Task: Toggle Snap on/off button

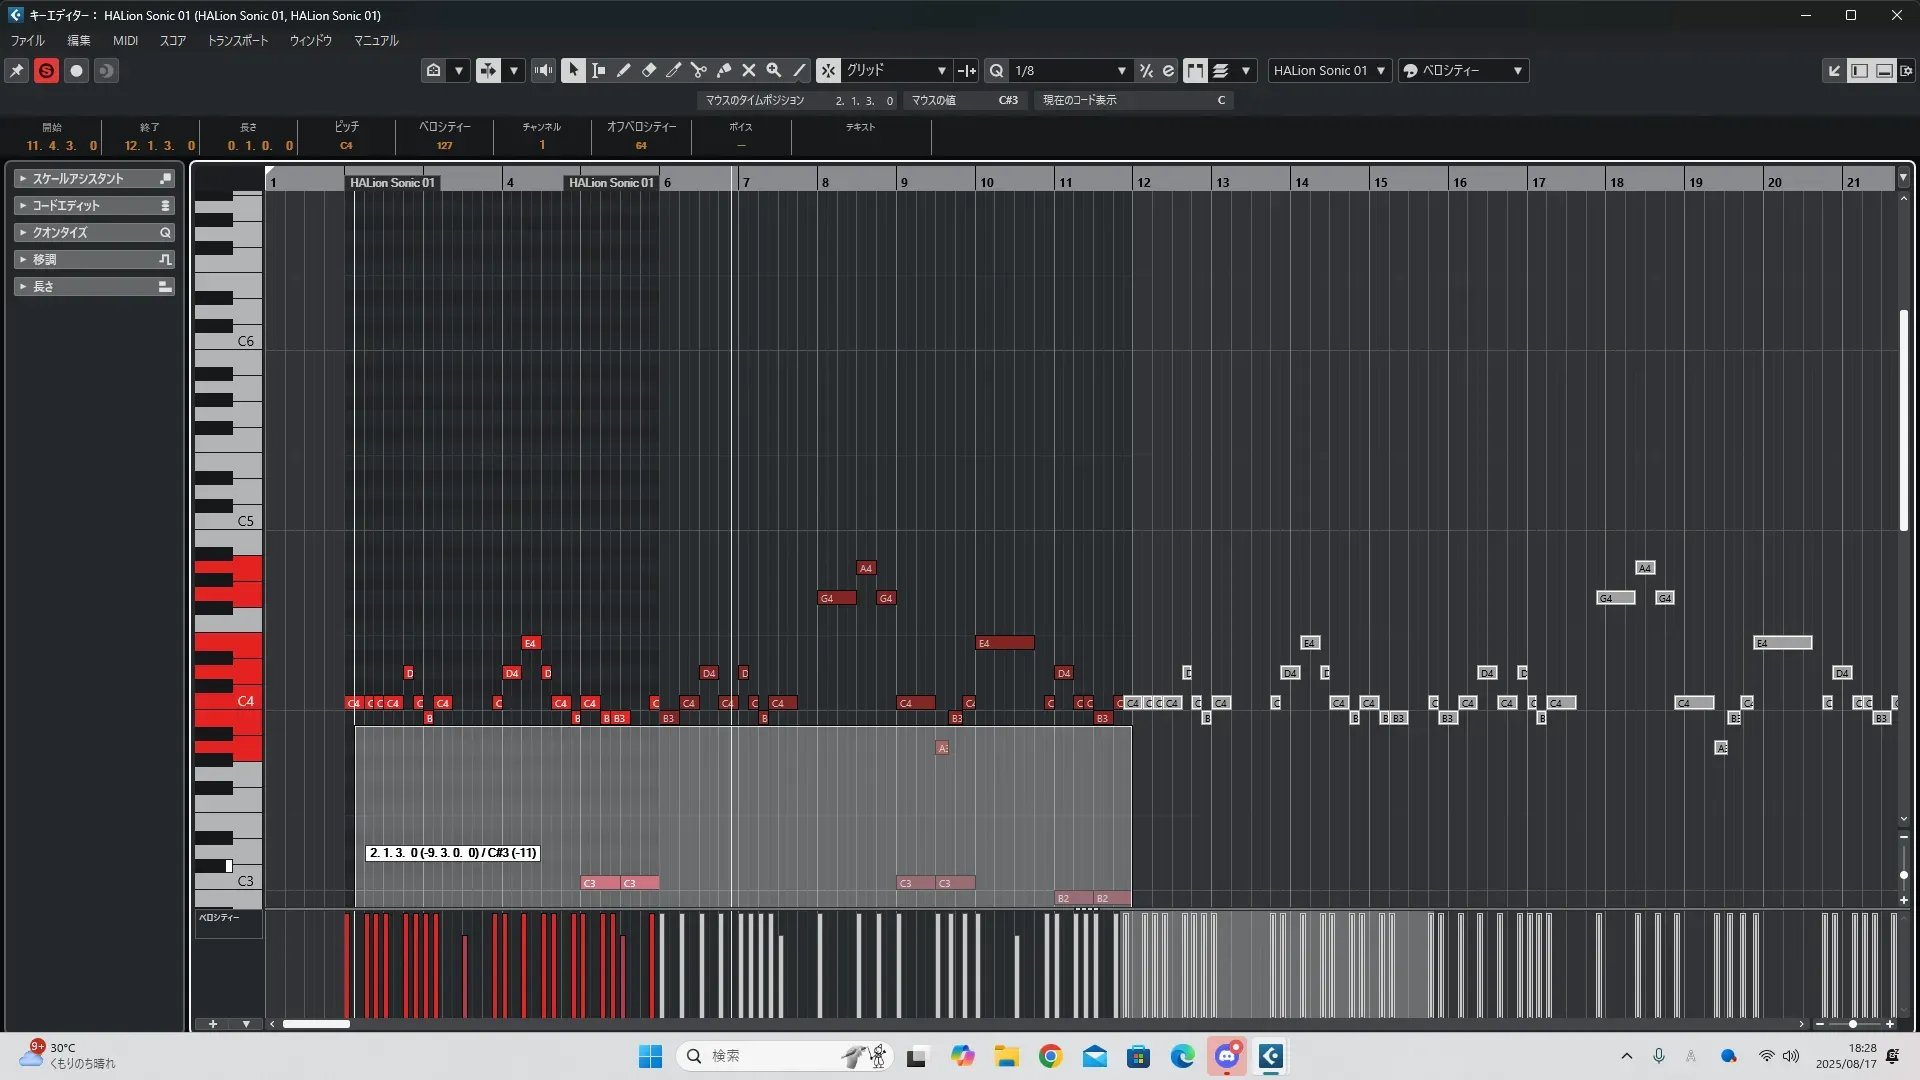Action: 828,70
